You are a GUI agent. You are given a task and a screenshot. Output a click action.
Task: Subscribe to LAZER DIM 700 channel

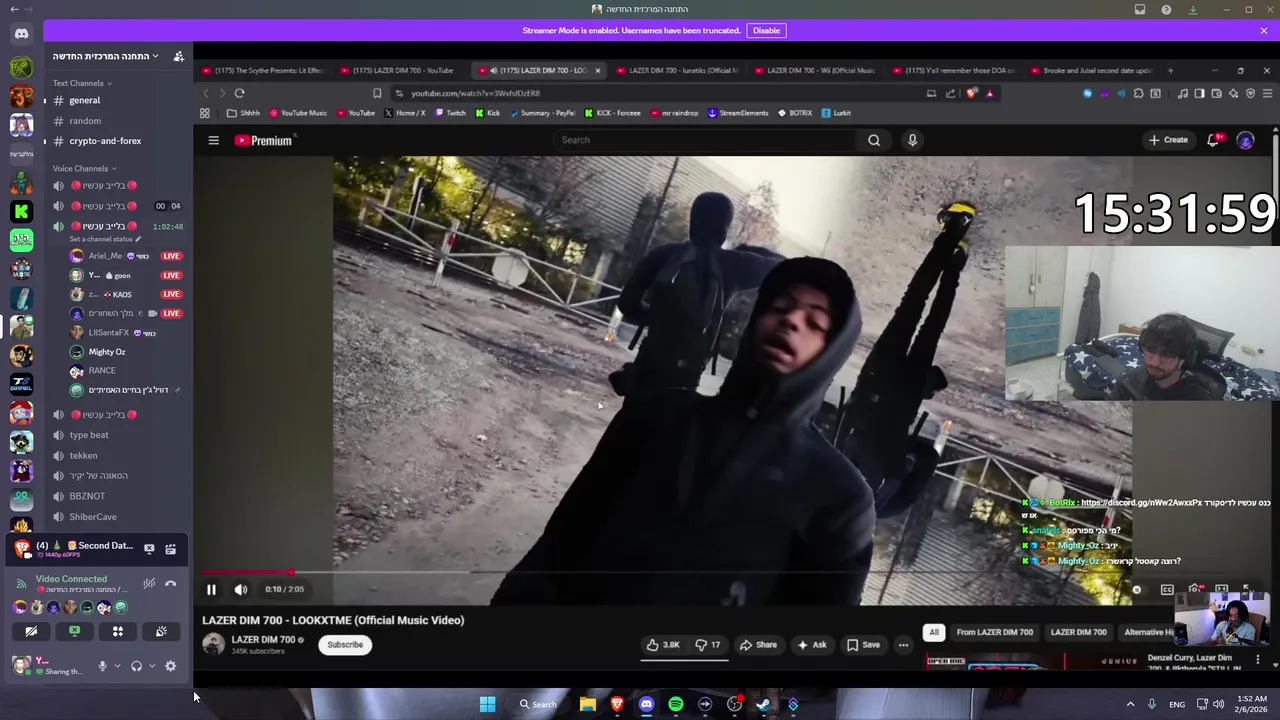click(345, 645)
